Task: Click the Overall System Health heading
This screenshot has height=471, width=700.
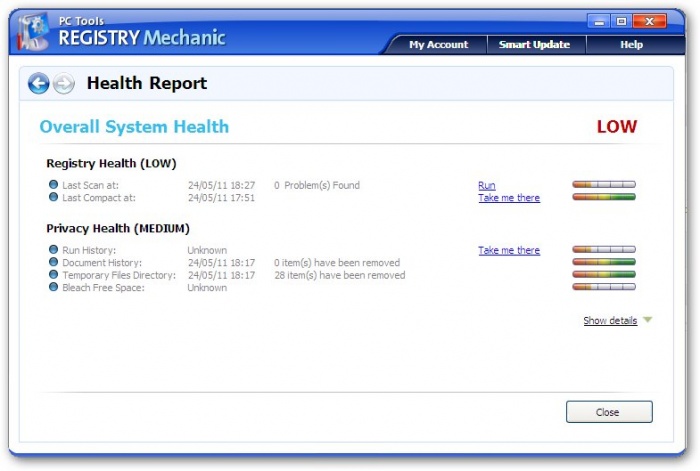Action: 134,127
